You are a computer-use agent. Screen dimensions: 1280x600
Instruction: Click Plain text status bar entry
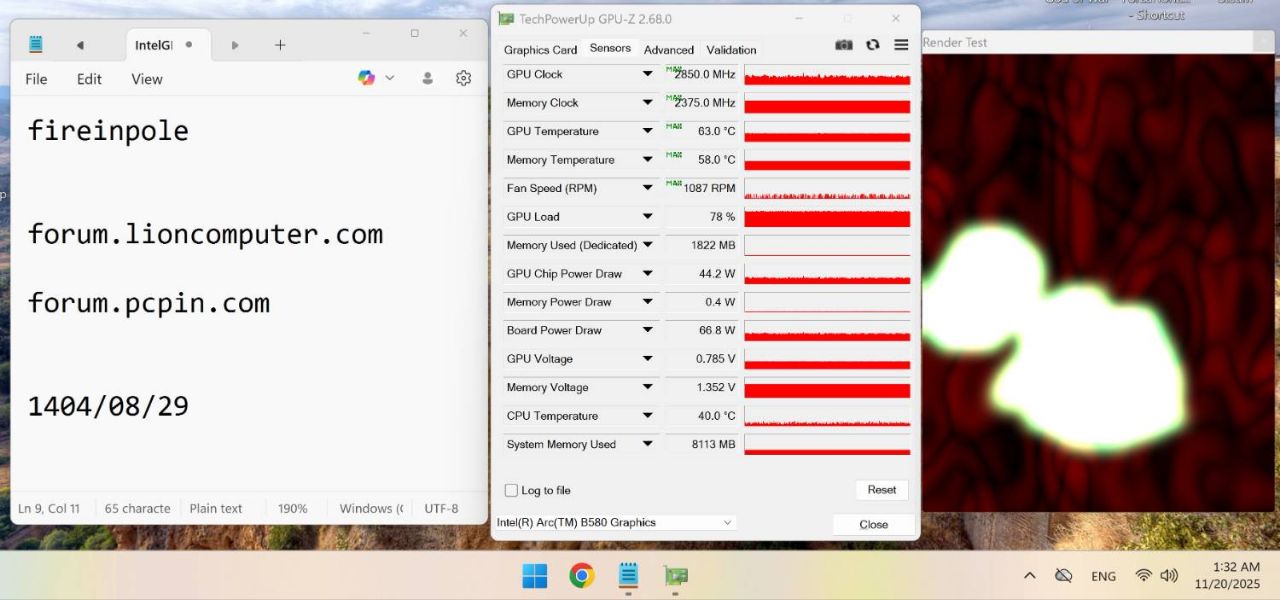point(216,509)
